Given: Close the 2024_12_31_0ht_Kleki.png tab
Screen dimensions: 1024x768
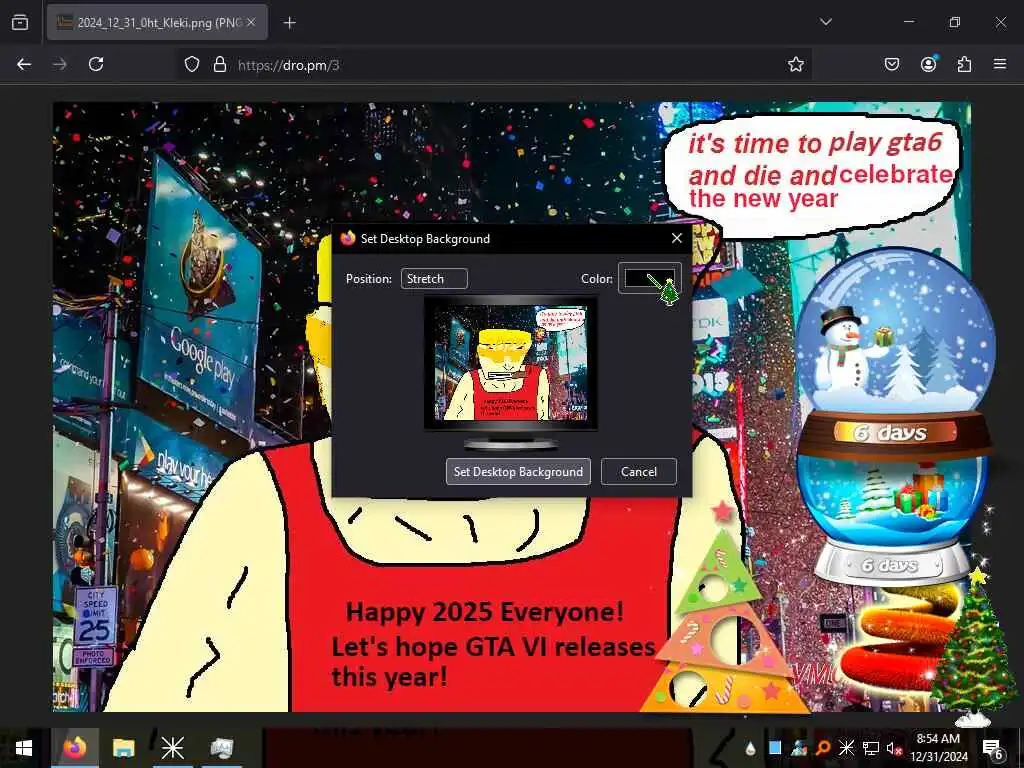Looking at the screenshot, I should tap(251, 22).
